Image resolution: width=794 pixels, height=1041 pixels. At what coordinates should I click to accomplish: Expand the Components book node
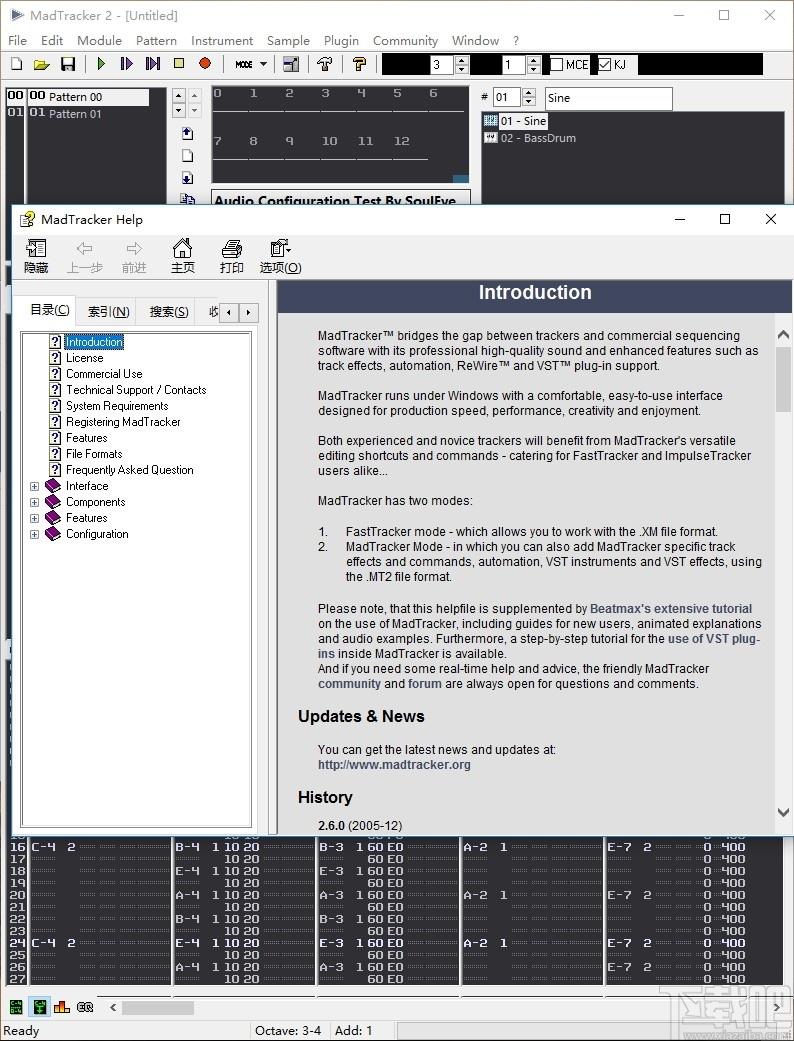coord(35,502)
